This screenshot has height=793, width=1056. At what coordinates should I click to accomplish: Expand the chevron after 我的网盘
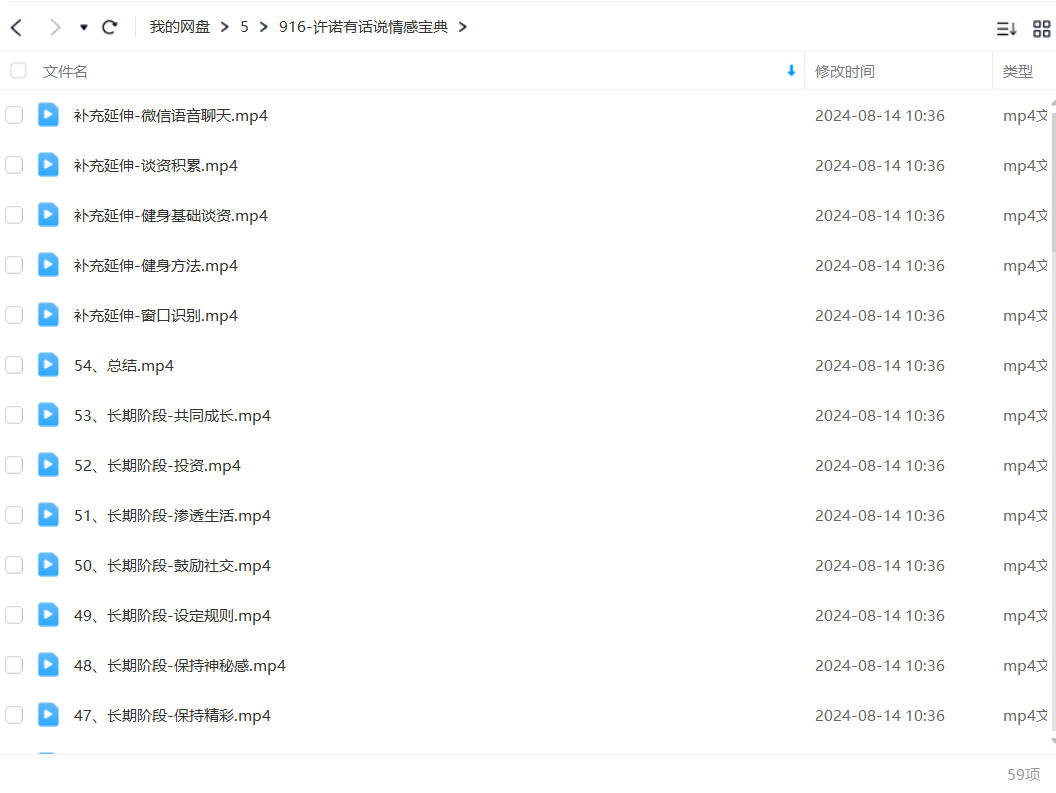tap(225, 27)
